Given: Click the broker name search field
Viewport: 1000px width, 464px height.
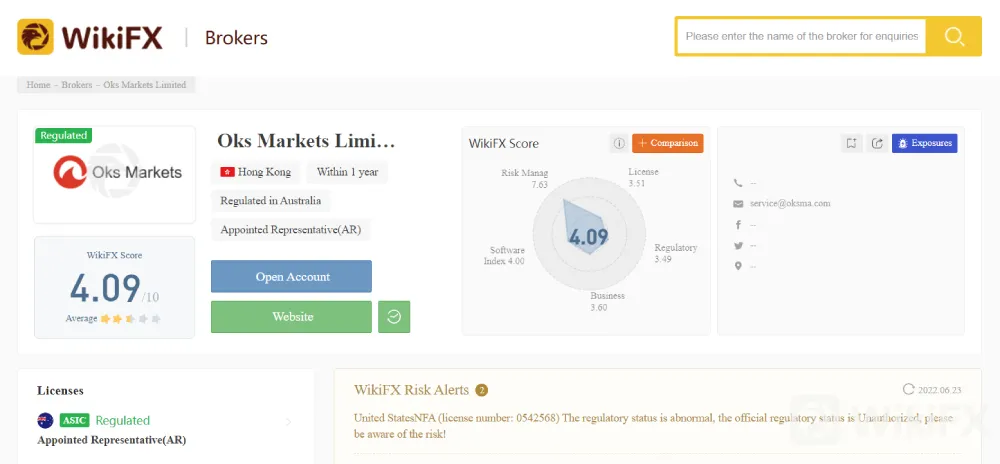Looking at the screenshot, I should point(801,36).
